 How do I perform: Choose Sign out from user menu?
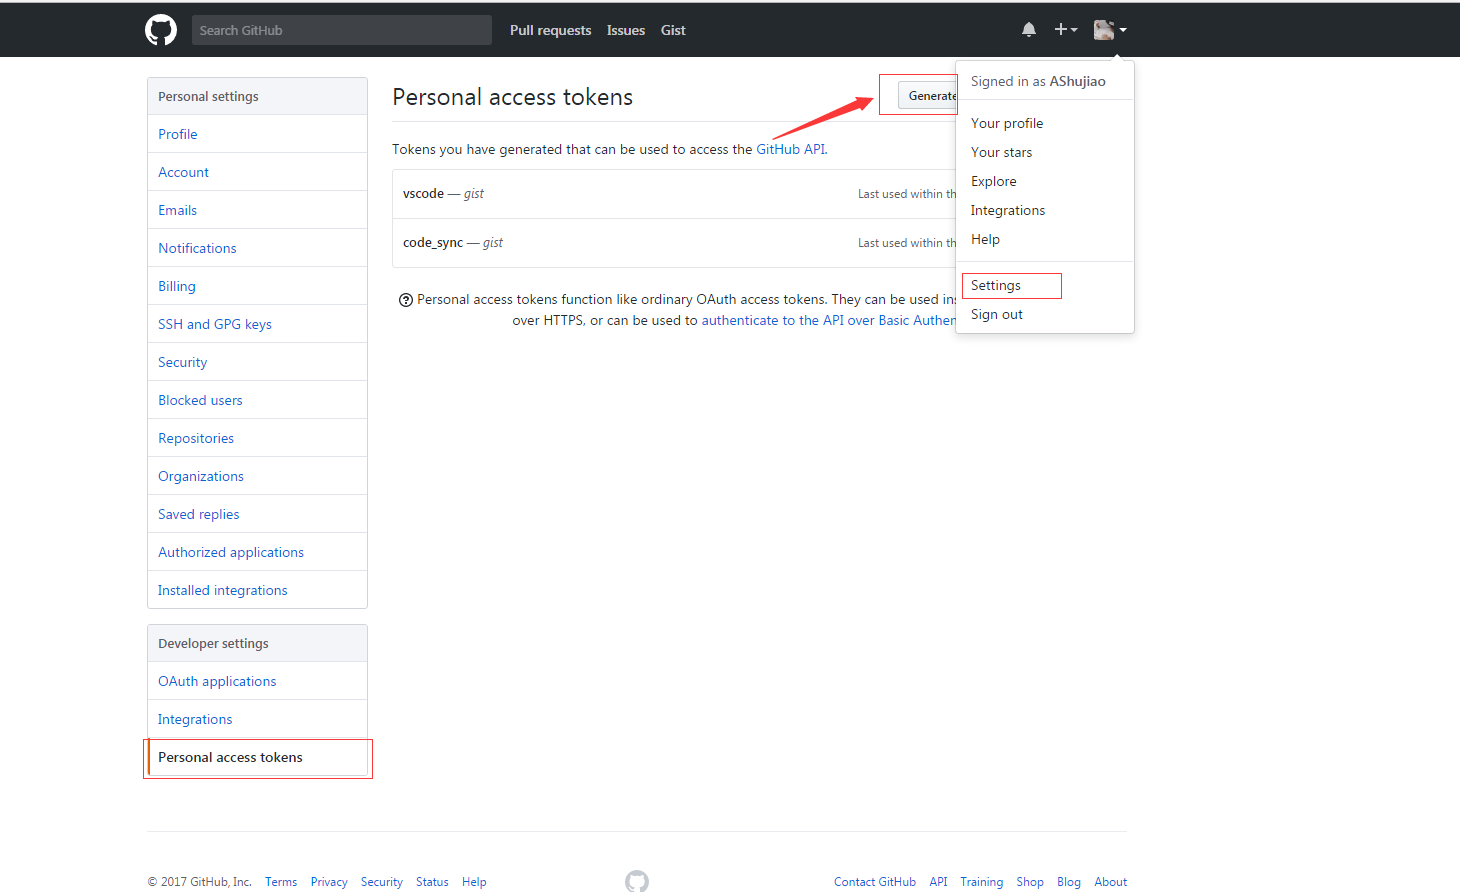pos(997,315)
